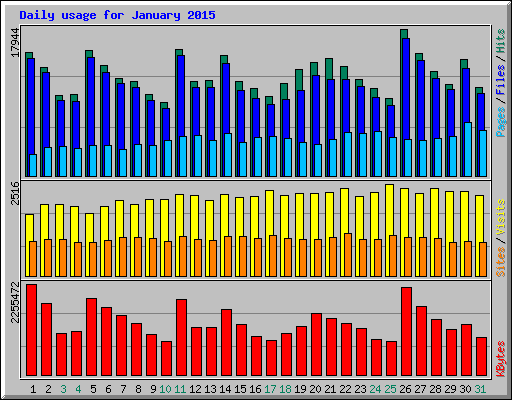512x400 pixels.
Task: Click the orange sites bar for day 31
Action: coord(483,259)
